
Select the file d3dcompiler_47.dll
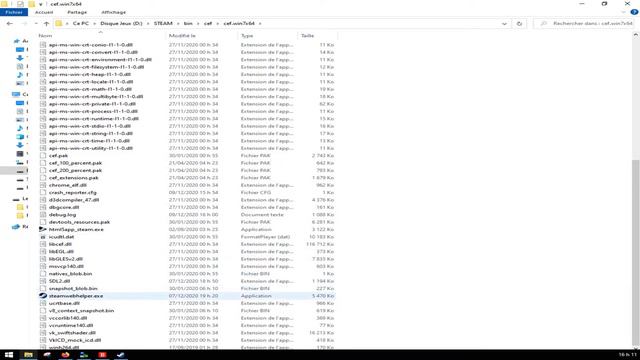coord(74,200)
